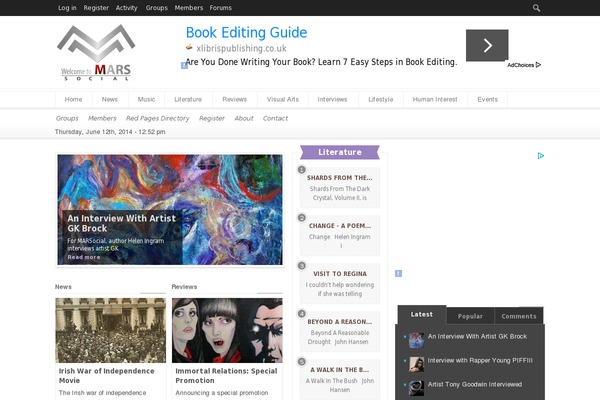
Task: Open the search magnifier icon
Action: coord(536,8)
